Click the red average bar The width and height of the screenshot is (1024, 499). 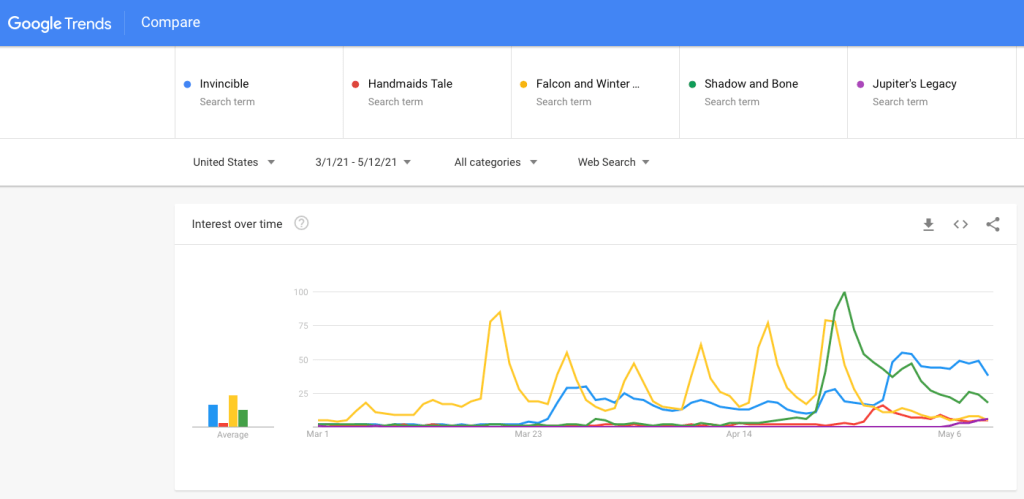point(223,425)
